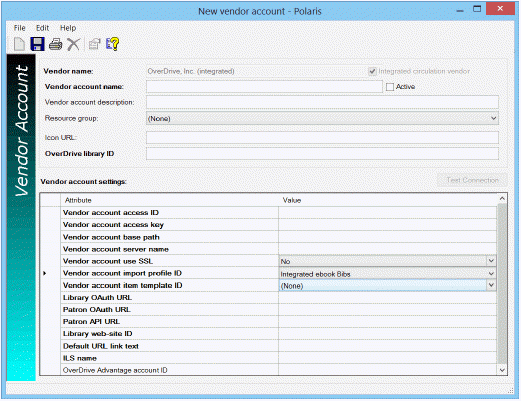Screen dimensions: 521x401
Task: Click value cell for ILS name
Action: pos(388,358)
